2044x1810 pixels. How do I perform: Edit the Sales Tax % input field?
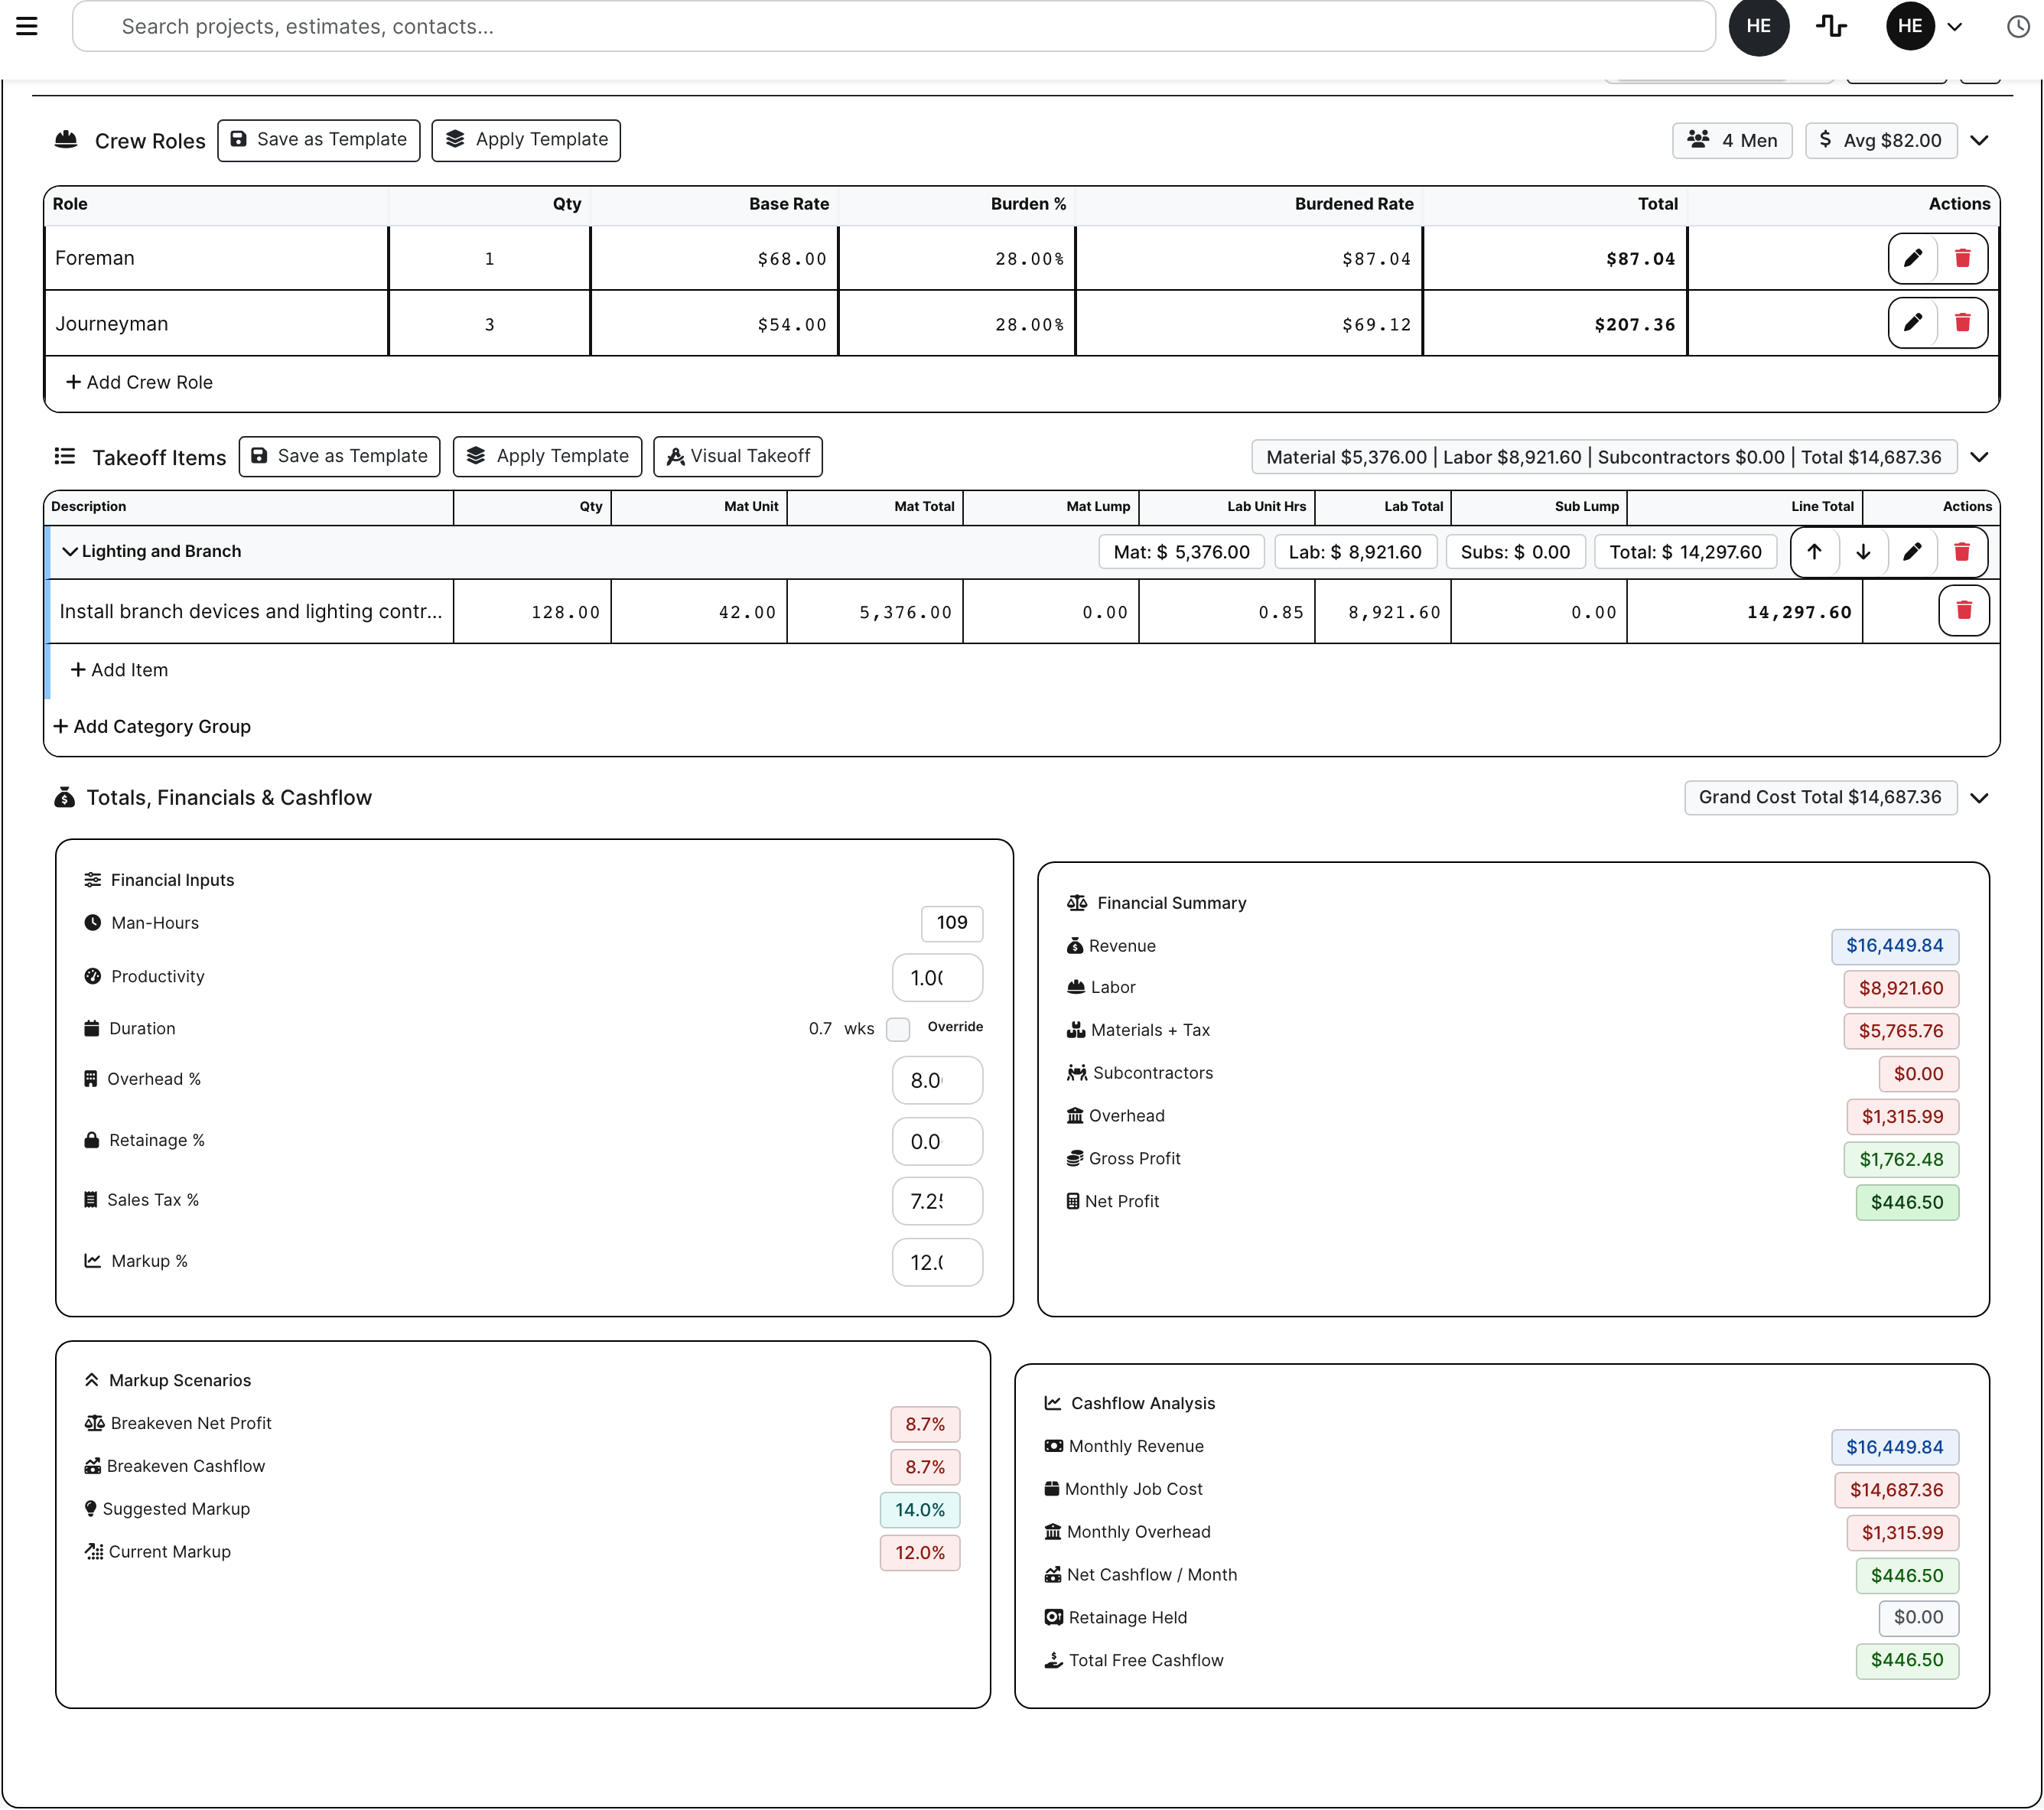[937, 1201]
